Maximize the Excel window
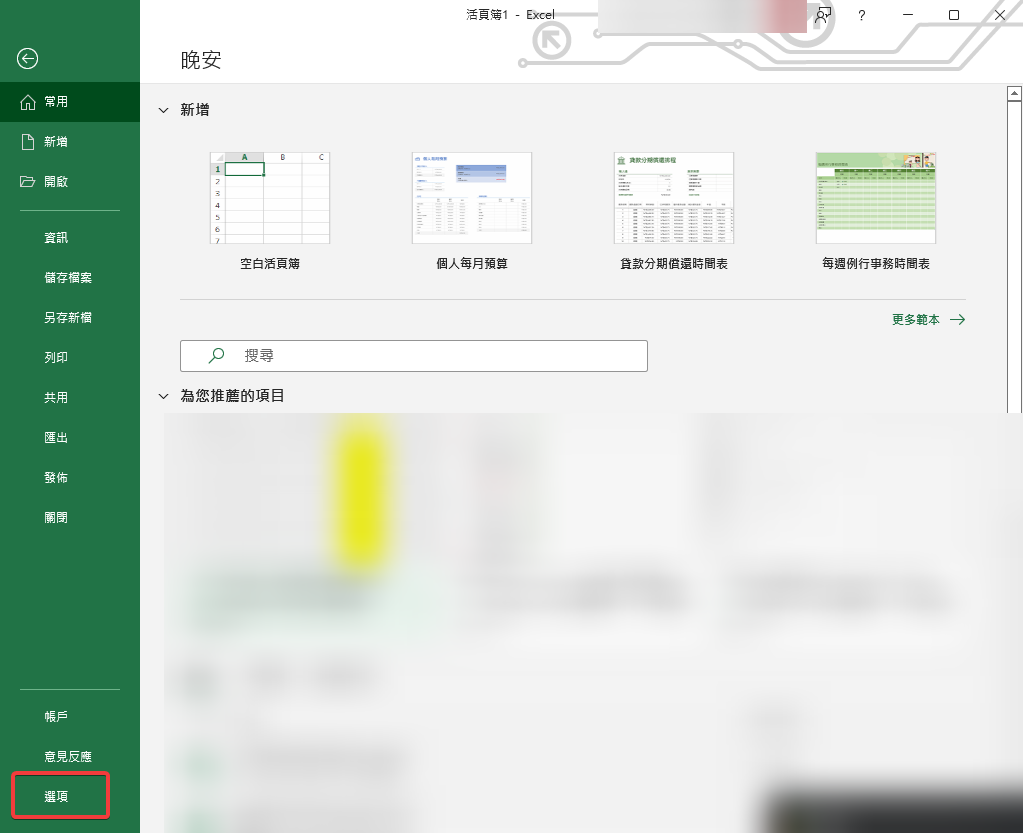Viewport: 1023px width, 833px height. (x=954, y=15)
